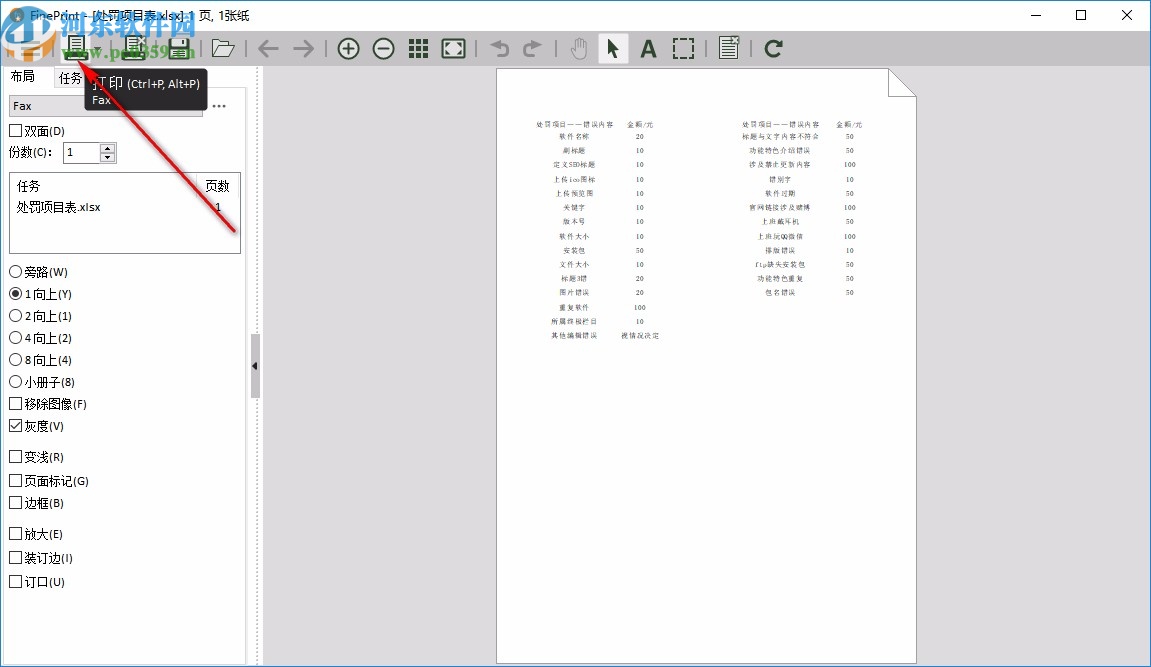Click the ... button beside the printer dropdown
1151x667 pixels.
point(219,106)
